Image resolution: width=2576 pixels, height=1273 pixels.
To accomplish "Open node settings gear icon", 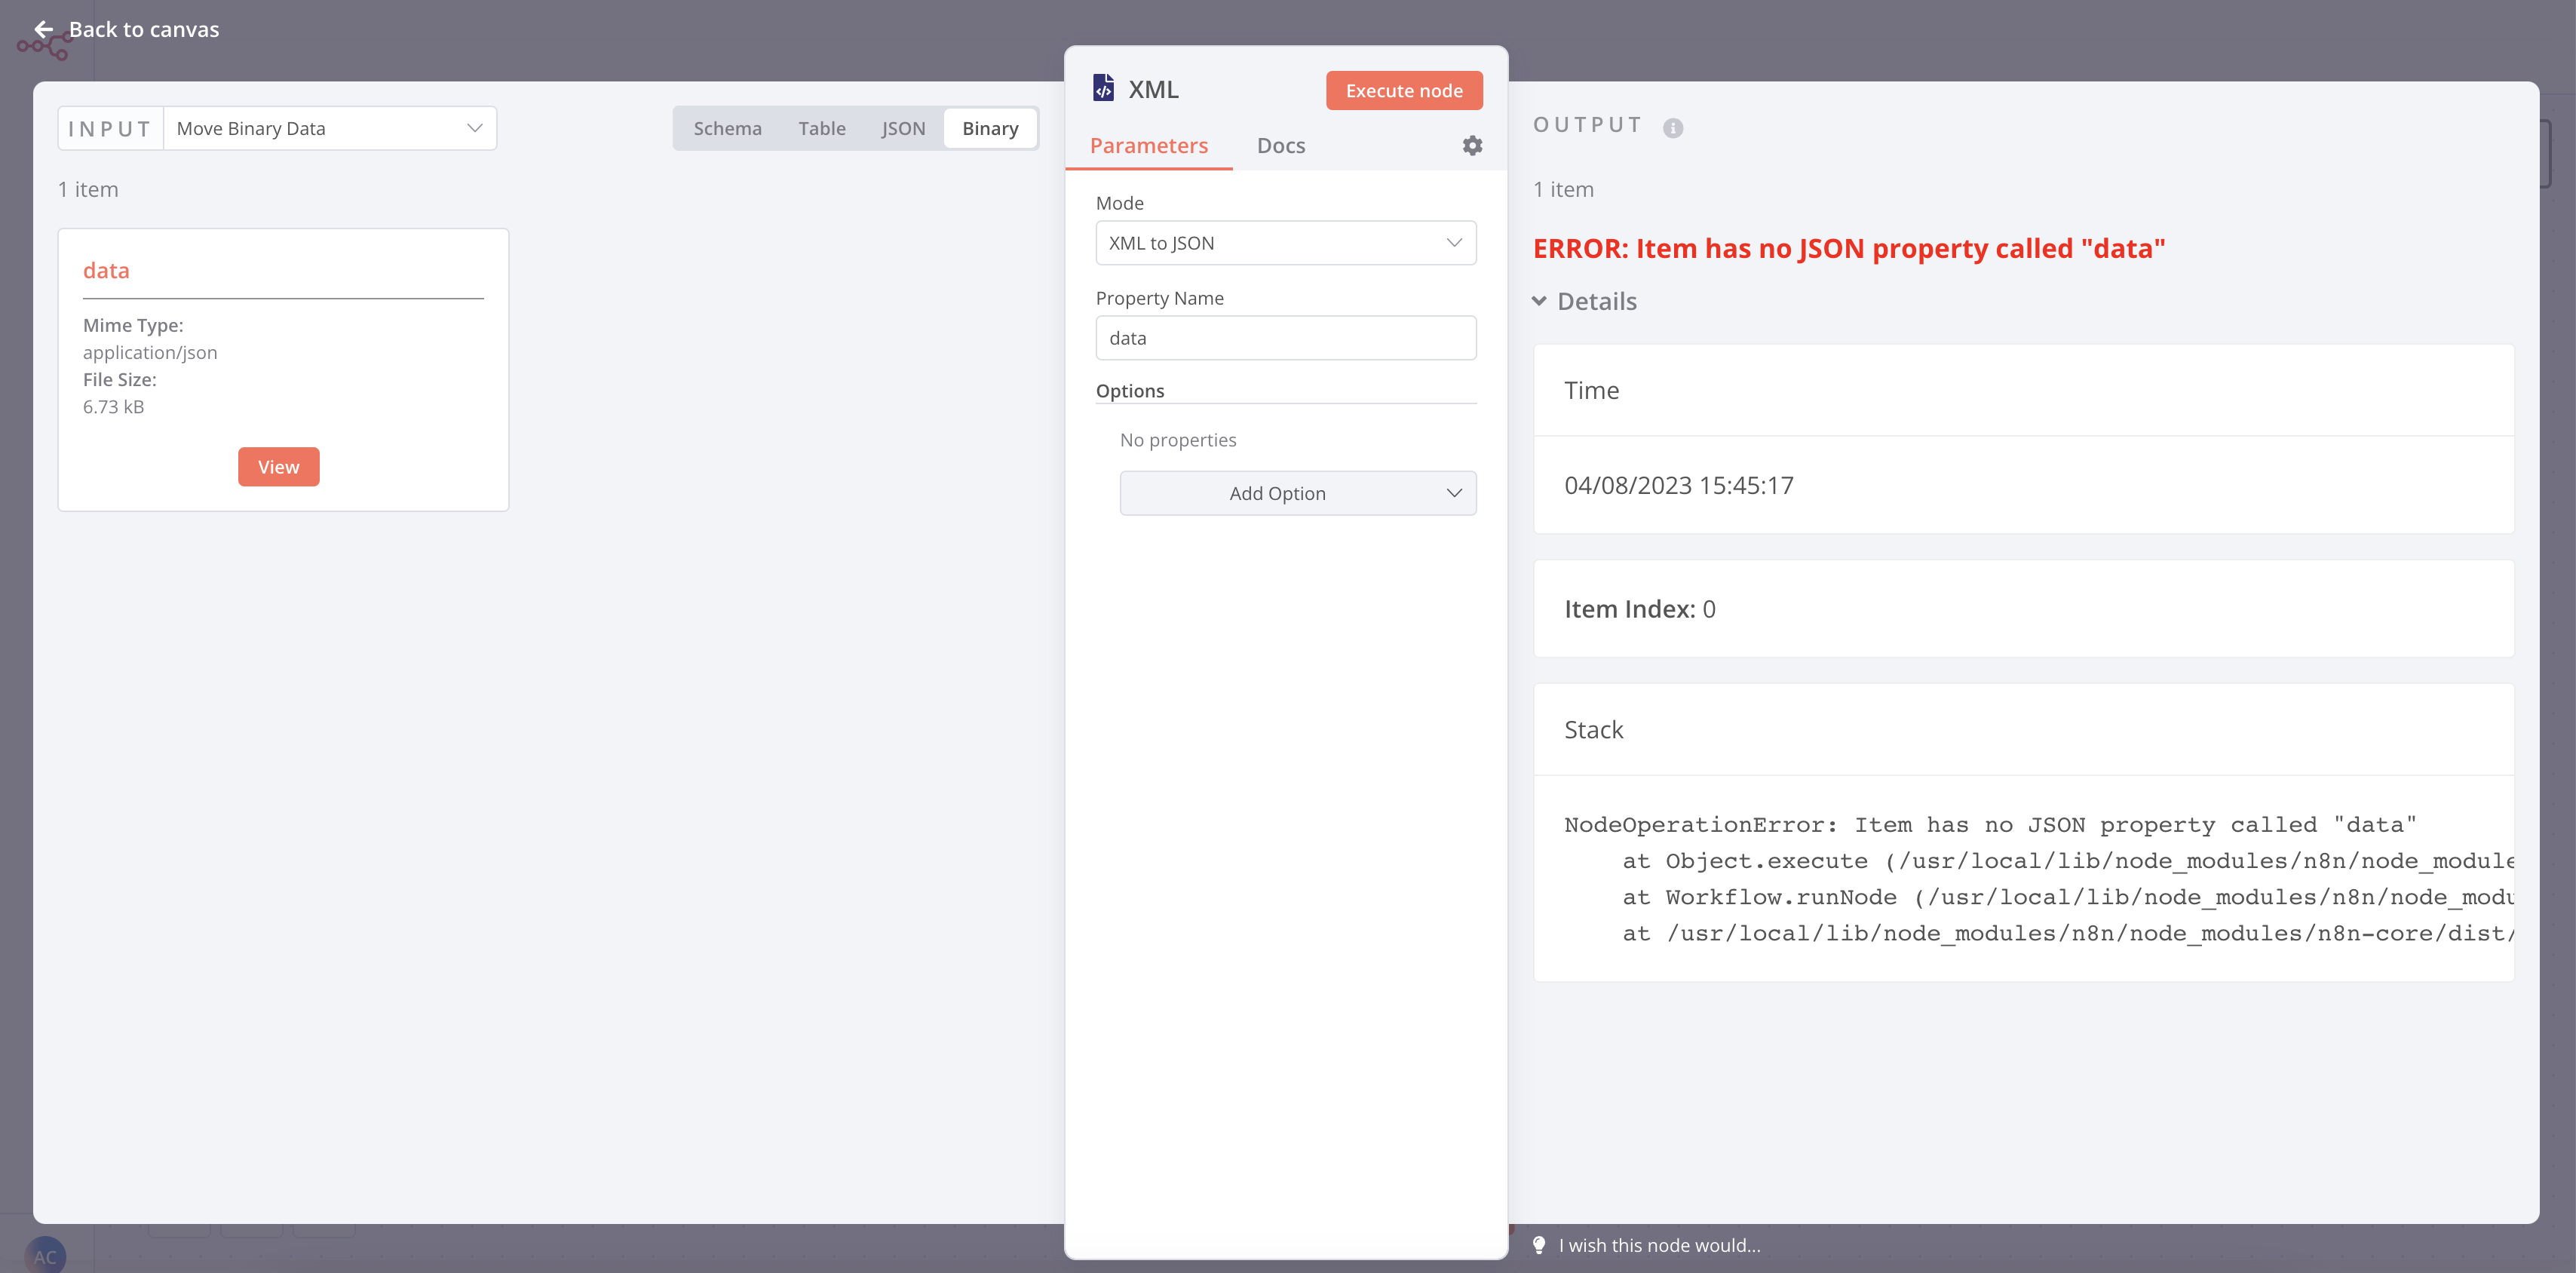I will pos(1472,146).
